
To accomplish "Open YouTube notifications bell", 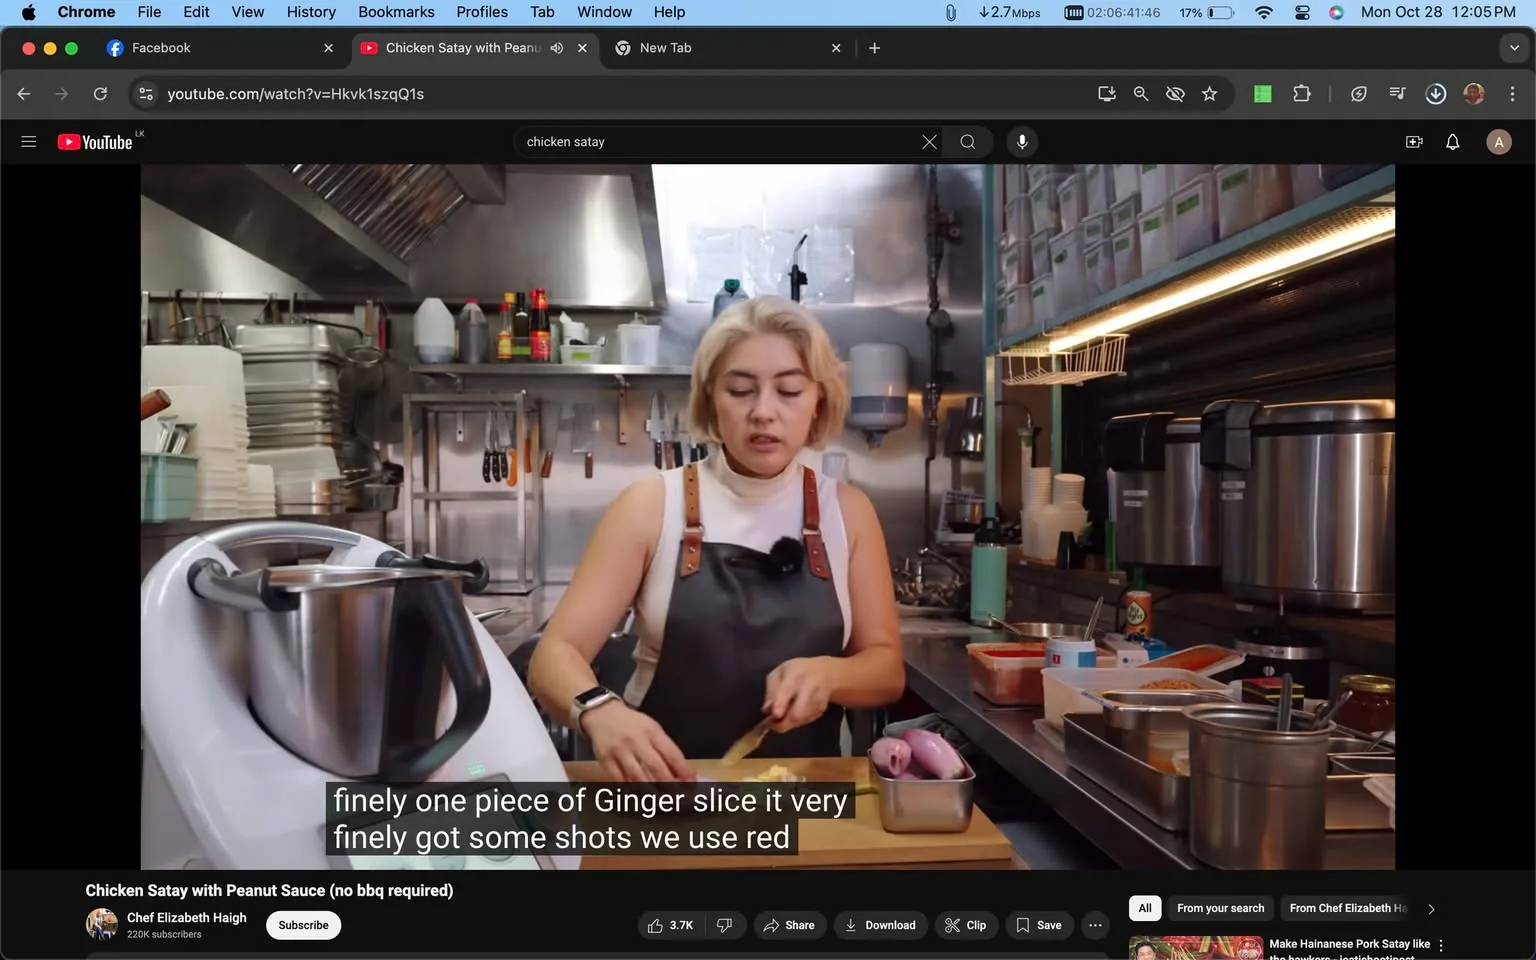I will click(x=1451, y=141).
